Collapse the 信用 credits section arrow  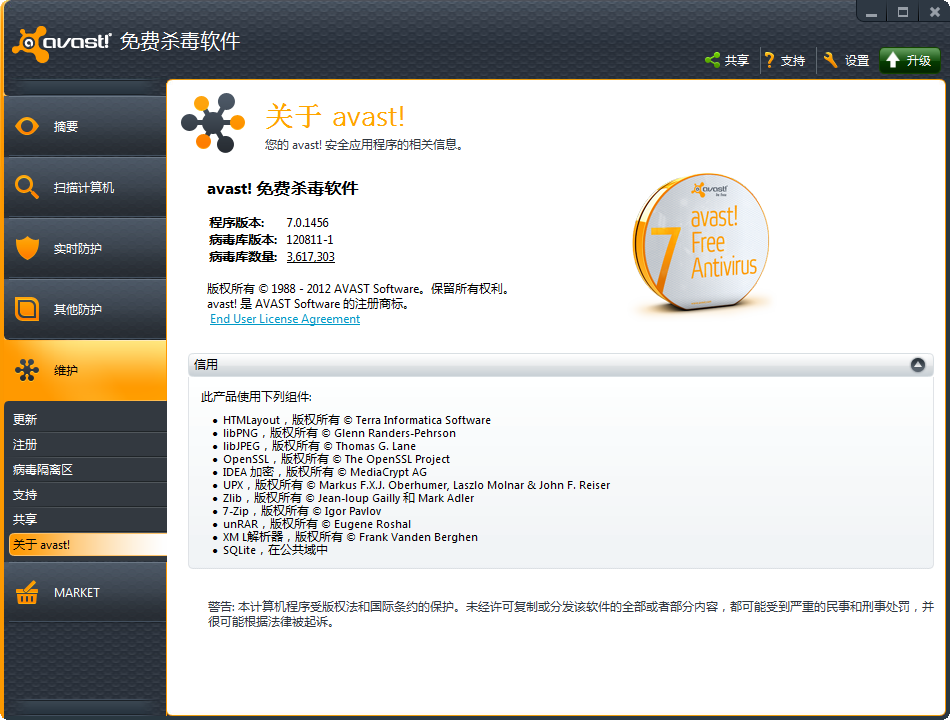(918, 365)
